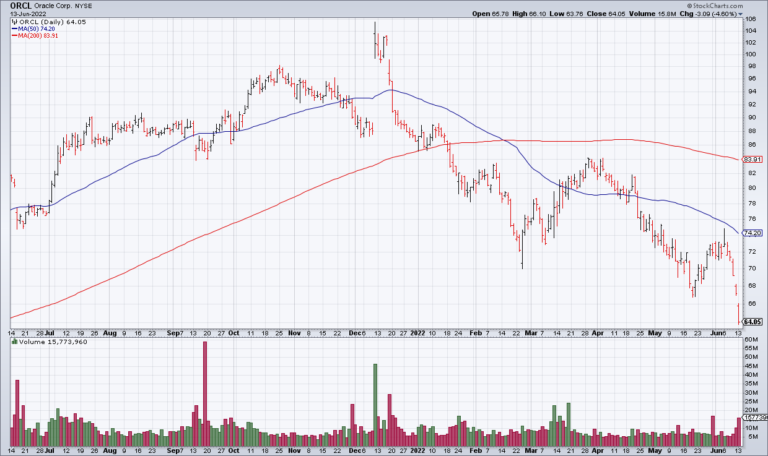Click the 64.05 last price tag on axis
768x456 pixels.
[x=751, y=321]
